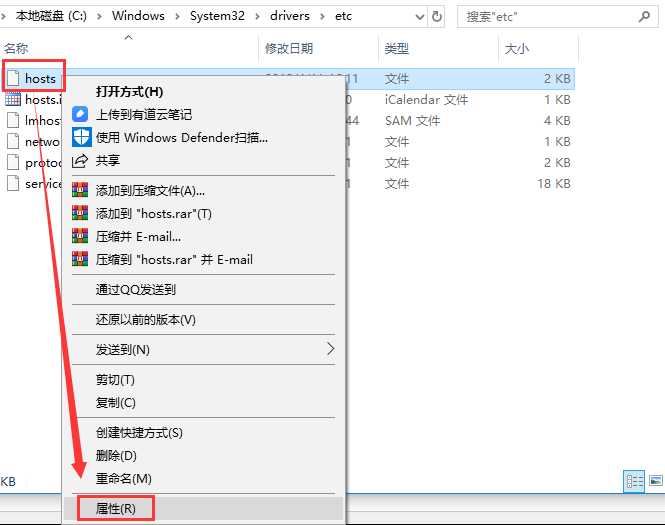Click WinRAR icon beside 添加到压缩文件(A)

80,190
